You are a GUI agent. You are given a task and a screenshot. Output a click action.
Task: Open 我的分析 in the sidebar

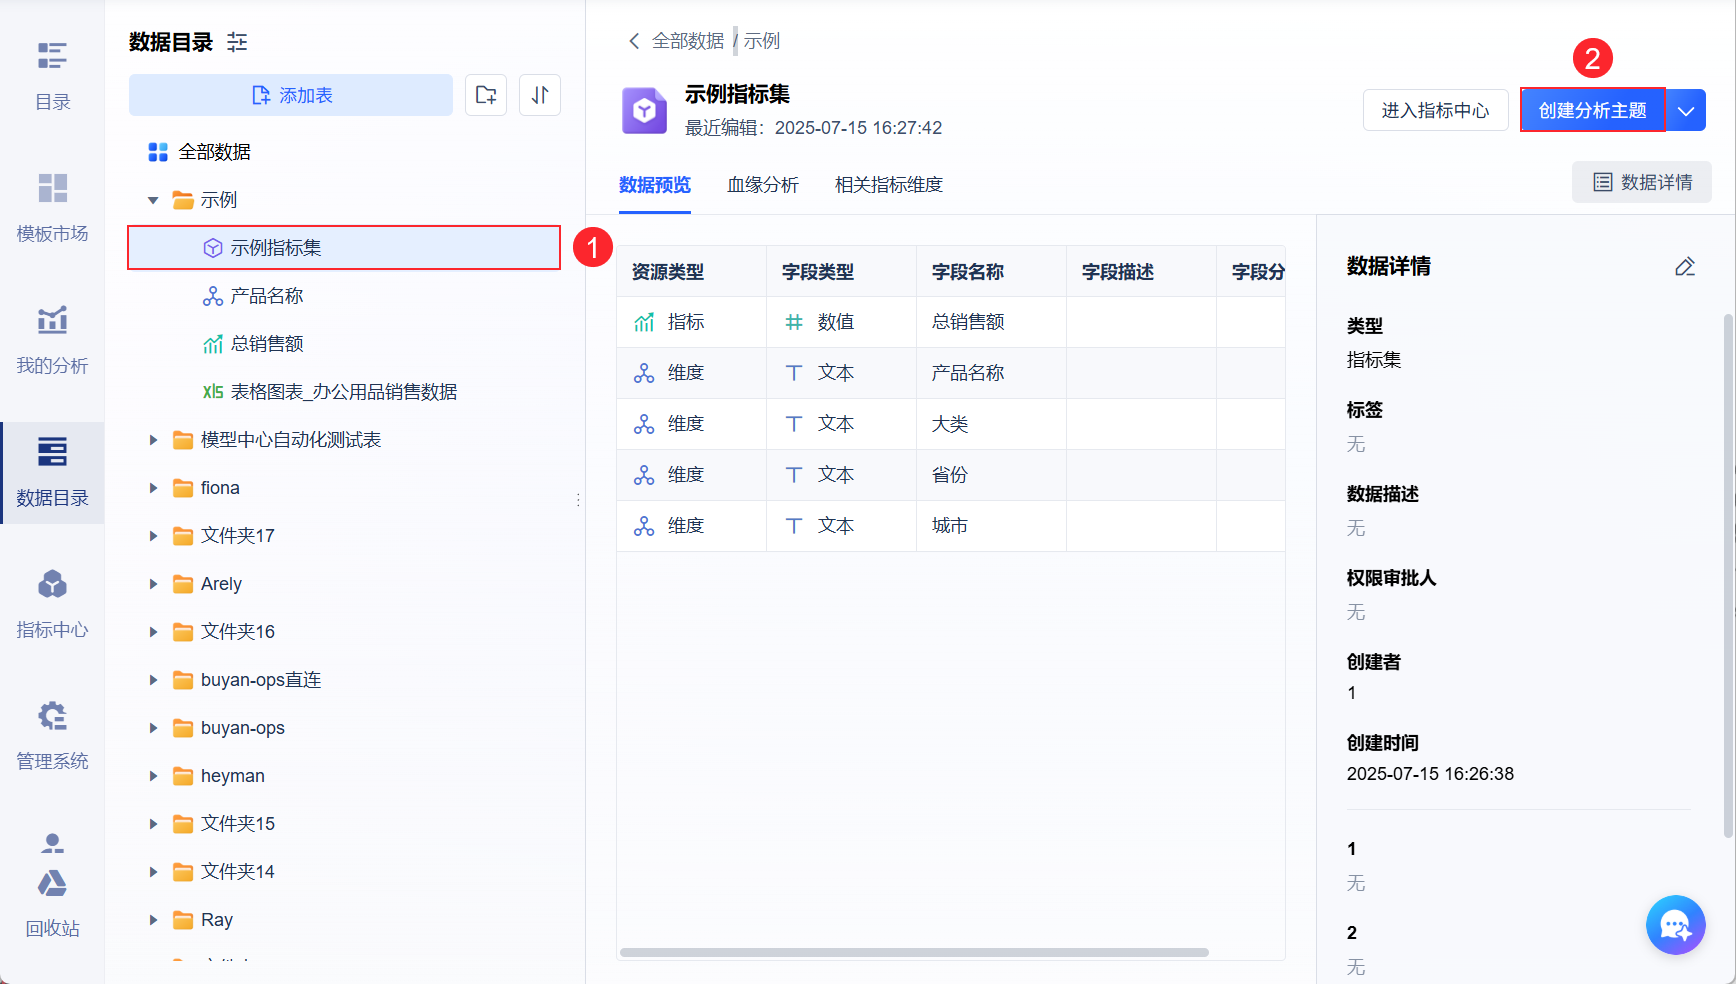pos(52,339)
